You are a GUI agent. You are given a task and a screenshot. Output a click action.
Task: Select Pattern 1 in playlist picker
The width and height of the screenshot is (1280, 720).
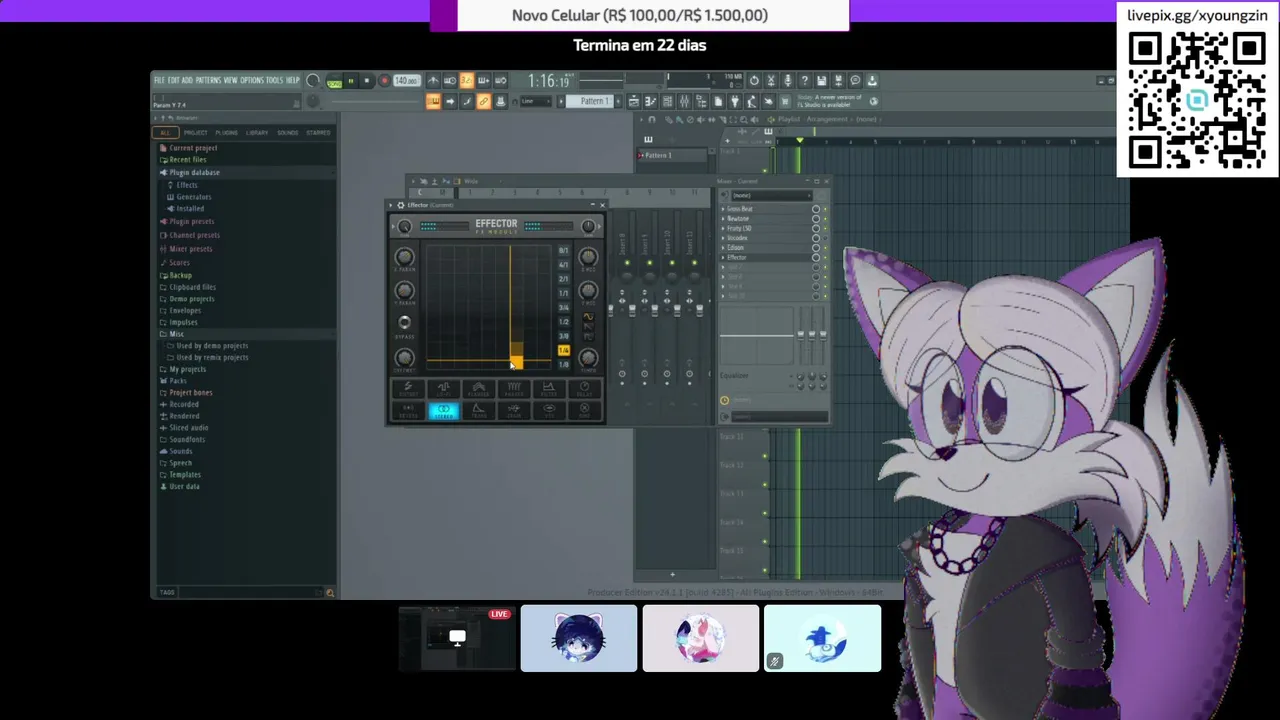671,155
